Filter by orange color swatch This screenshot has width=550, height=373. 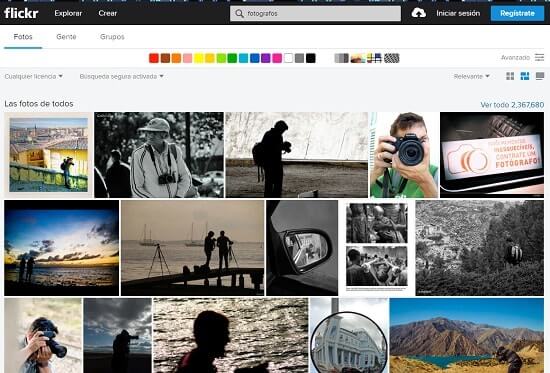pos(176,58)
